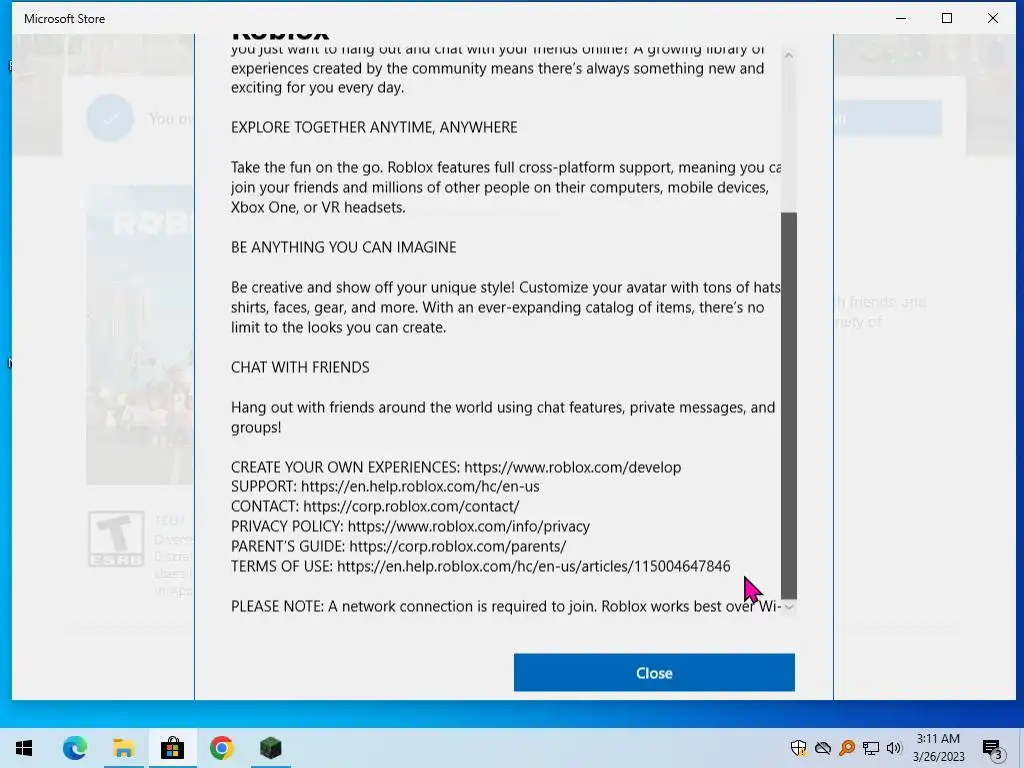The width and height of the screenshot is (1024, 768).
Task: Click the BE ANYTHING YOU CAN IMAGINE heading
Action: click(344, 248)
